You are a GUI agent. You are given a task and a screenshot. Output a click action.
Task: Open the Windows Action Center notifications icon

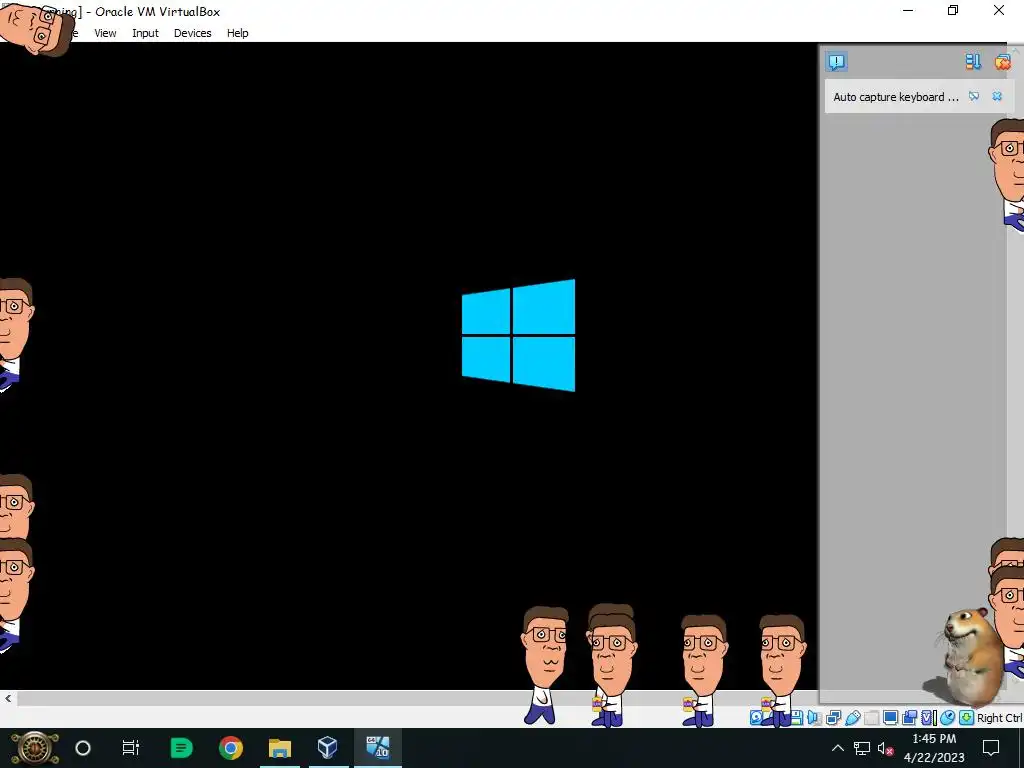(x=991, y=748)
